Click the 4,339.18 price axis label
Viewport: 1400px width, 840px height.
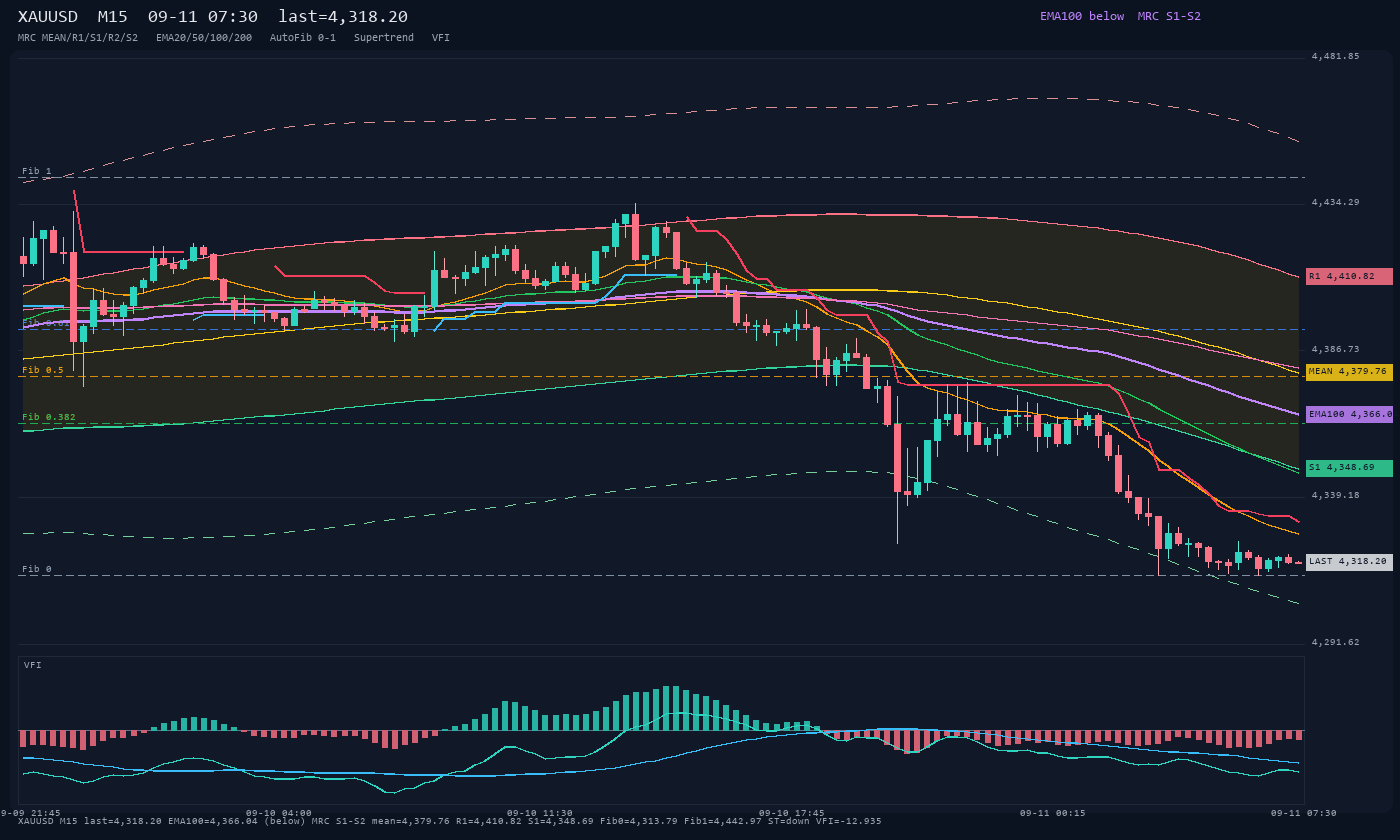tap(1336, 495)
